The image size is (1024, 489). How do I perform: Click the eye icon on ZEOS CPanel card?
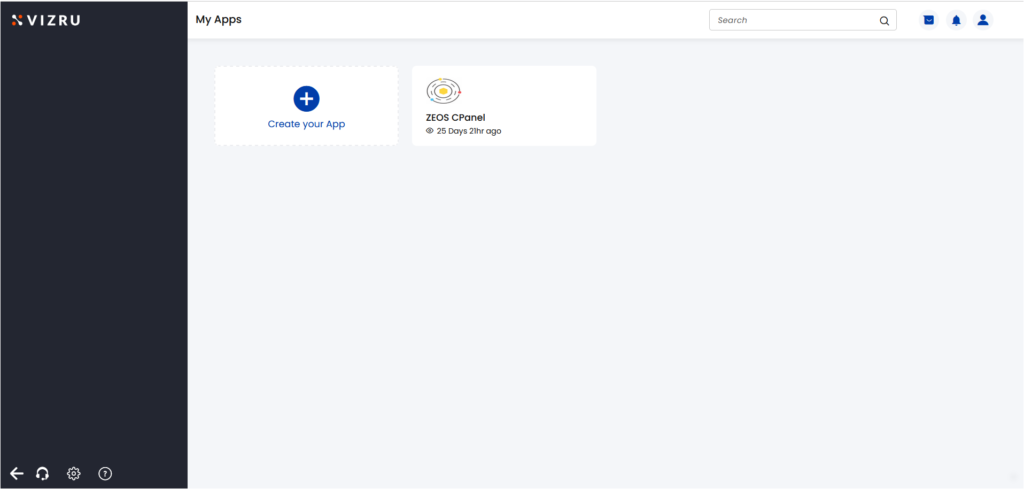430,131
